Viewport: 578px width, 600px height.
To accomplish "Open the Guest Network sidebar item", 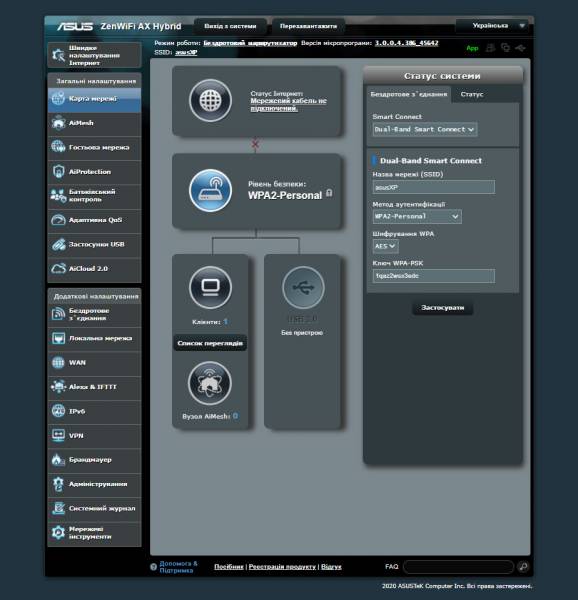I will click(x=94, y=147).
